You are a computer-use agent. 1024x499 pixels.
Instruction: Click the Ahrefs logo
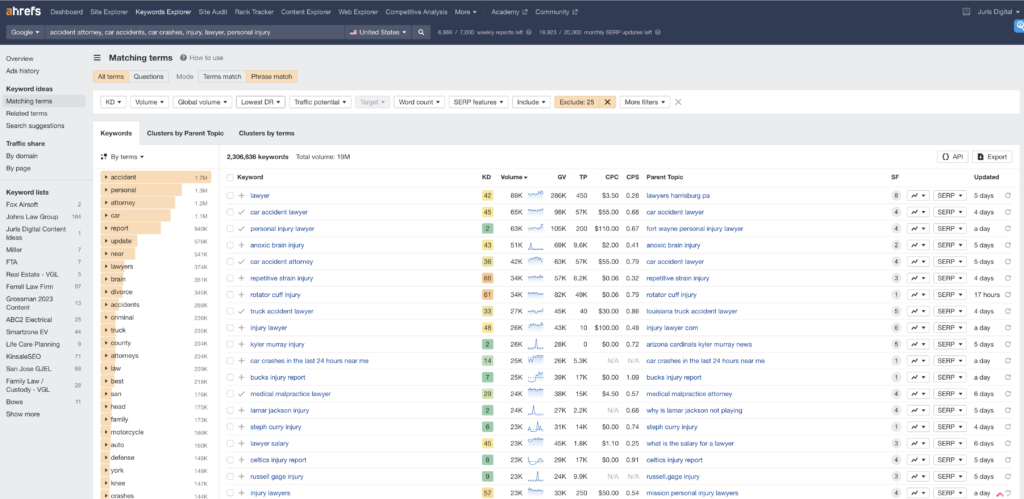coord(24,12)
